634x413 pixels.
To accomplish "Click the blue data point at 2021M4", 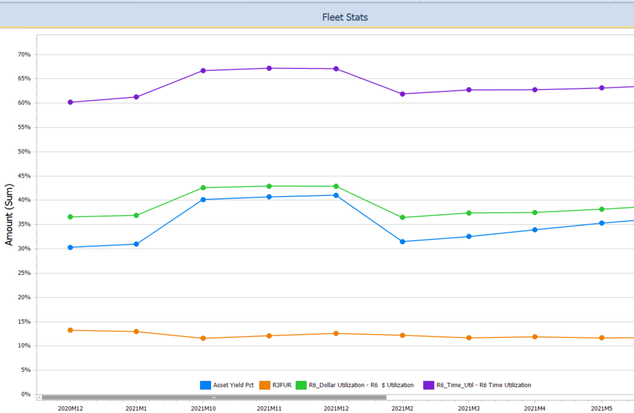I will pyautogui.click(x=535, y=230).
